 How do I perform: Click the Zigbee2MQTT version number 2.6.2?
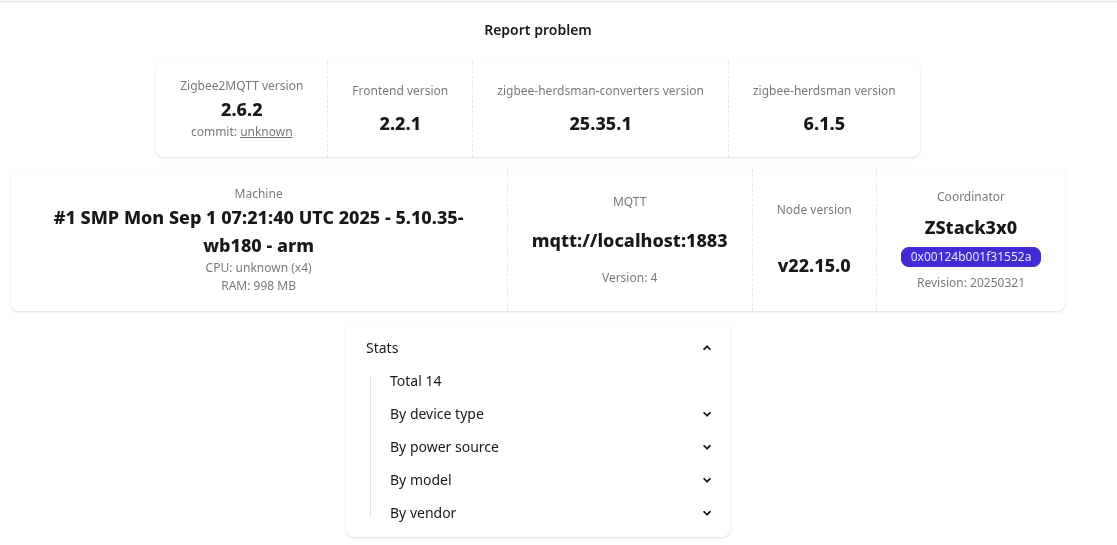coord(242,109)
